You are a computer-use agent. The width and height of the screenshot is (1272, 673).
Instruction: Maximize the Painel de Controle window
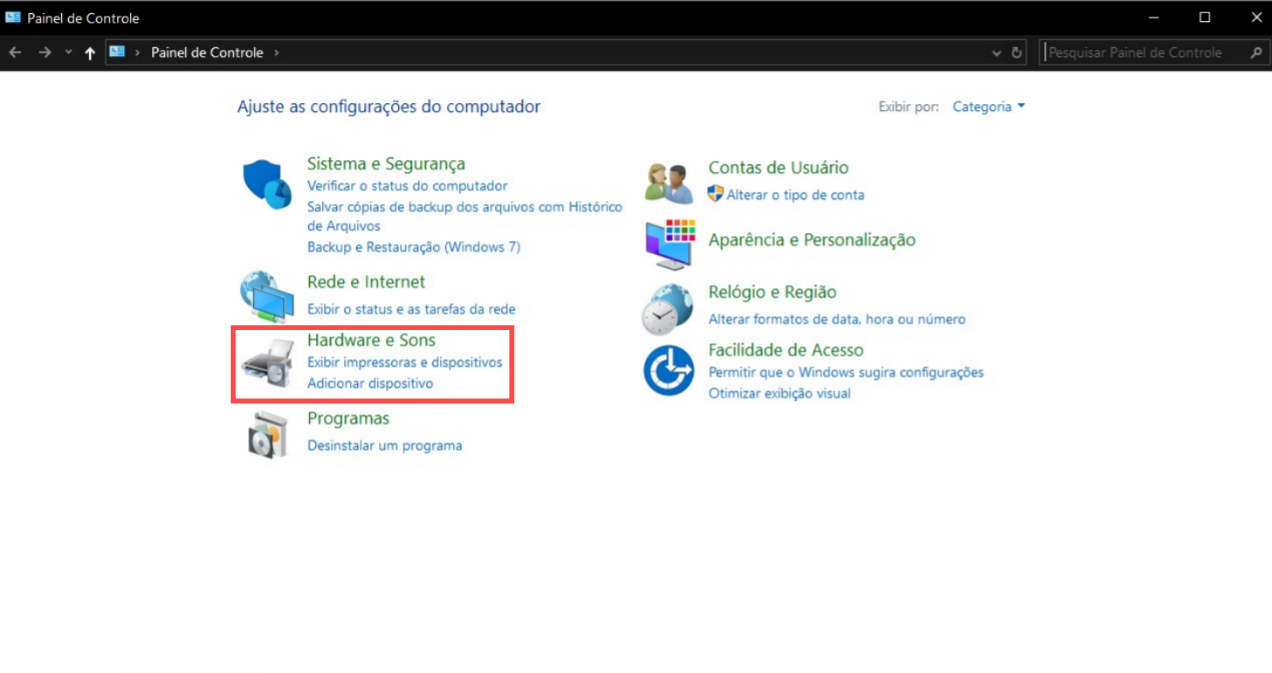tap(1205, 18)
